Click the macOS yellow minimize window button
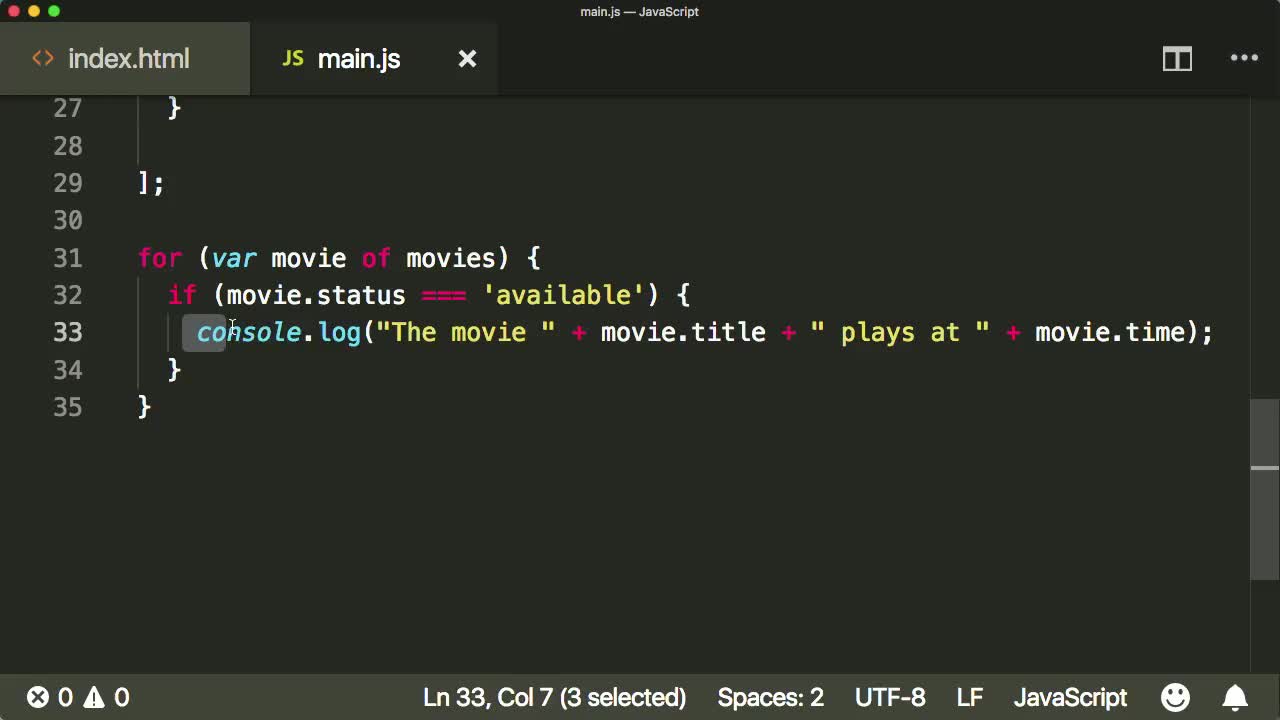Screen dimensions: 1280x720 point(34,11)
